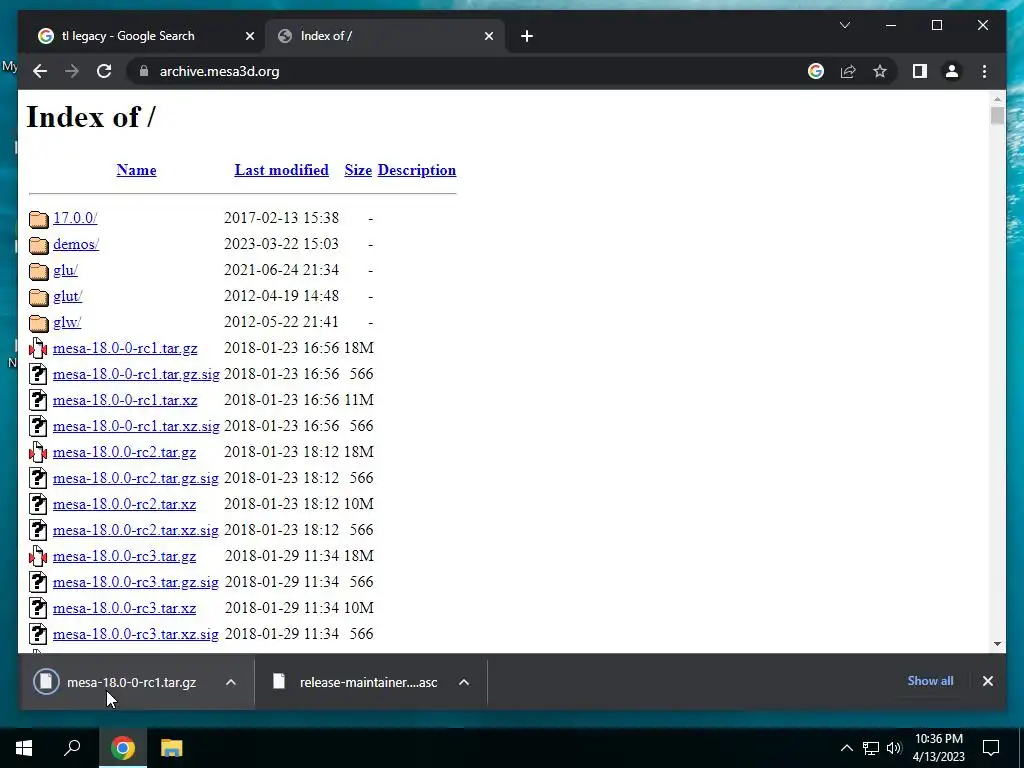
Task: Open the glut/ directory
Action: (67, 296)
